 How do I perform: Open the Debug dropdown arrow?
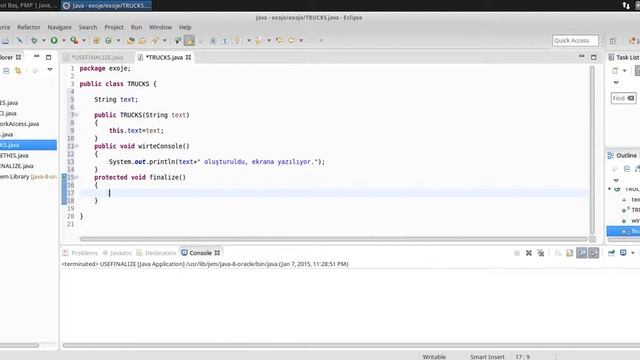click(x=44, y=40)
